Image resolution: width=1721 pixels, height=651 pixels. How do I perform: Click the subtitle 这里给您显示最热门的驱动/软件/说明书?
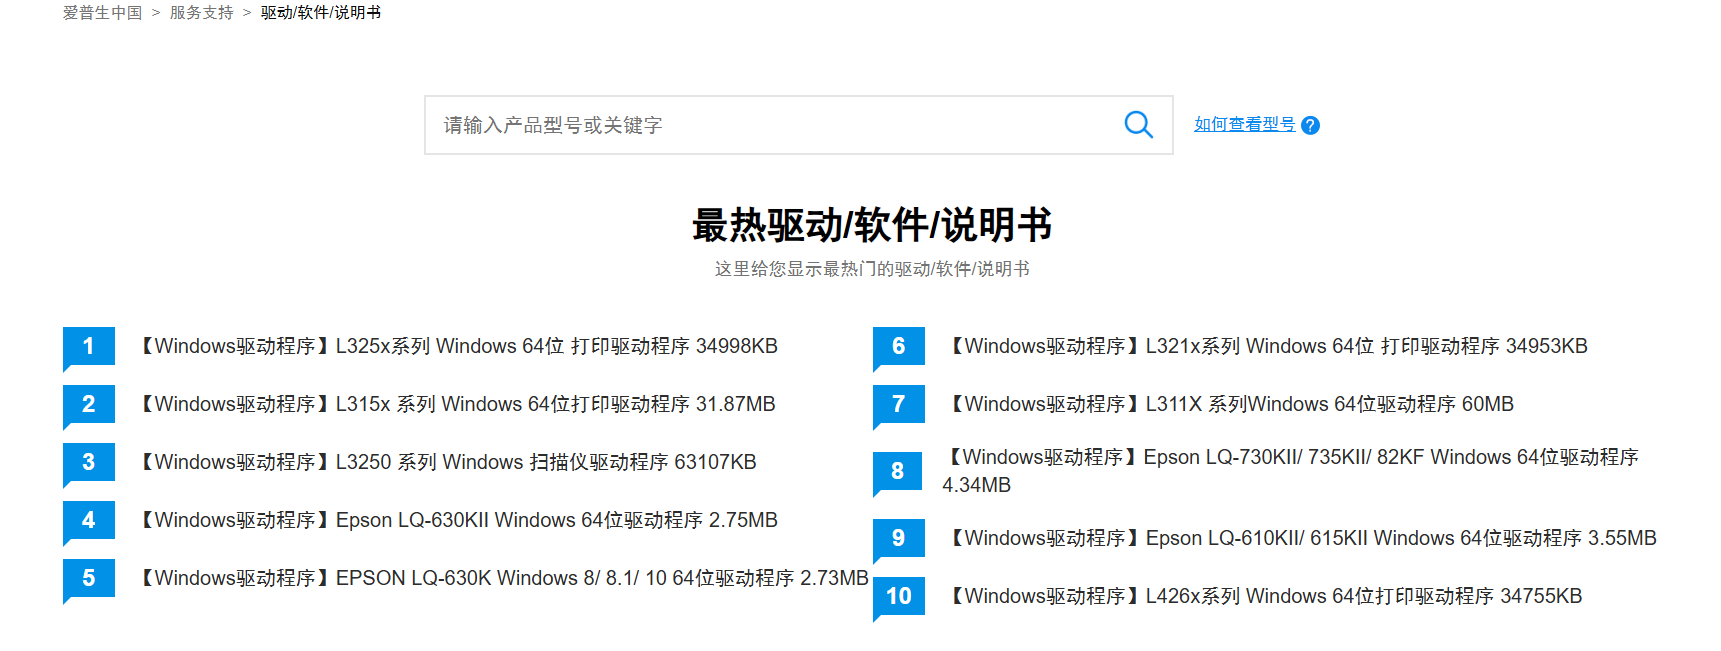pos(872,269)
